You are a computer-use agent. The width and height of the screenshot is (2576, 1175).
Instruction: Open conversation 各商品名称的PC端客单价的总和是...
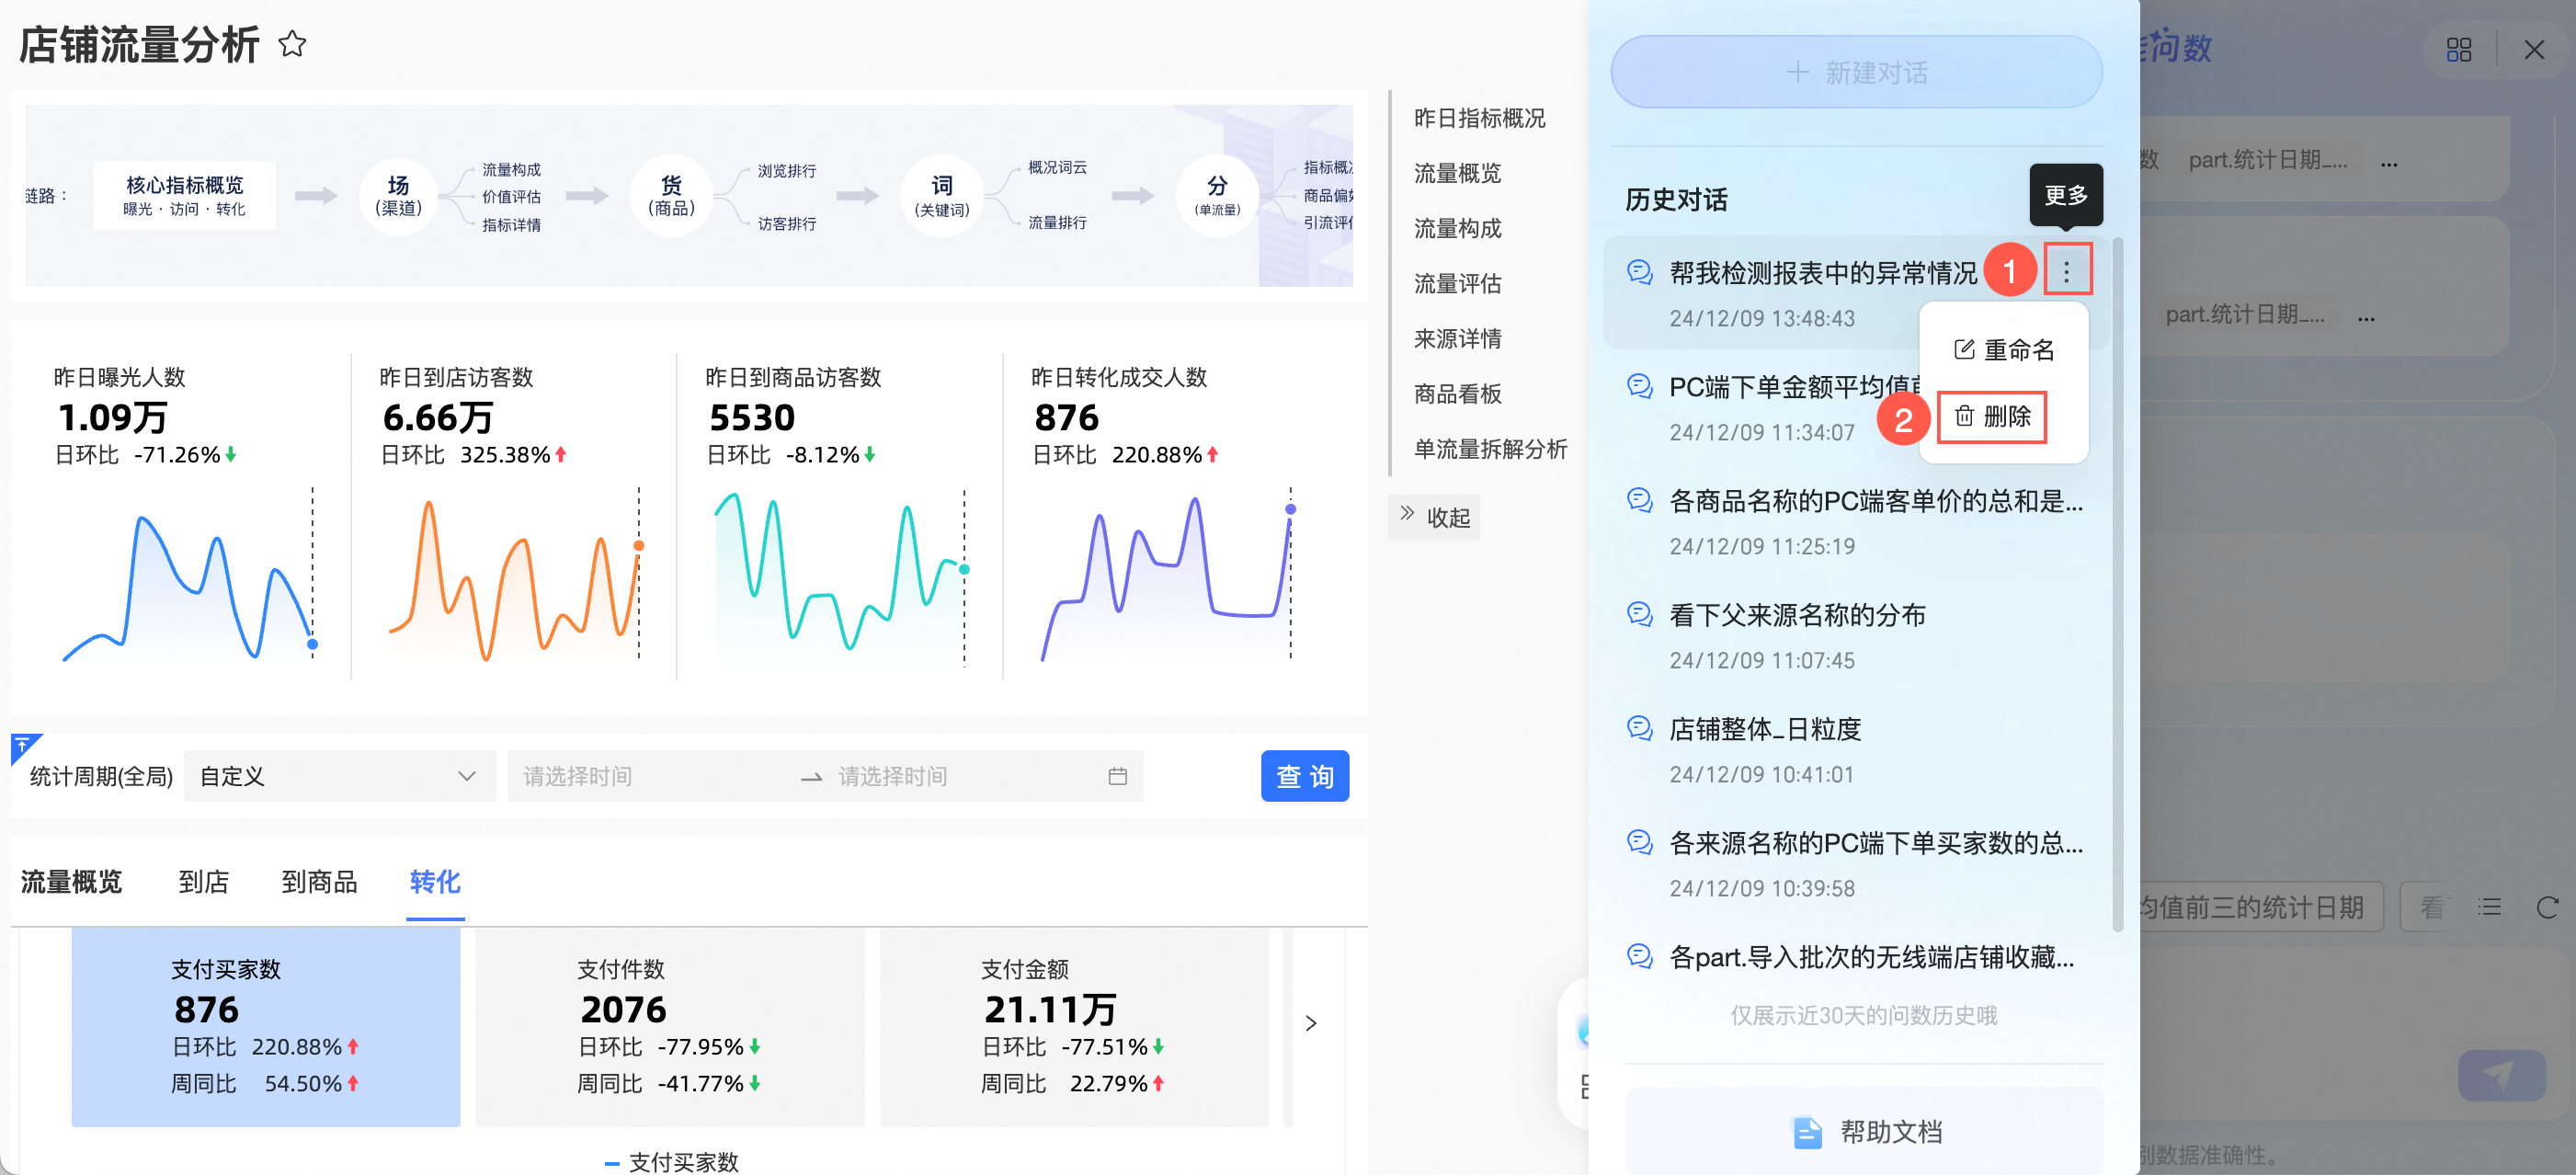pyautogui.click(x=1856, y=522)
